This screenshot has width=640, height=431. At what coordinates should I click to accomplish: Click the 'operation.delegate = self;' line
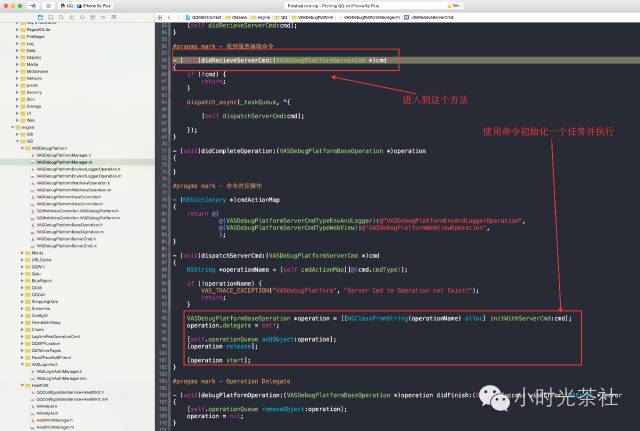233,326
